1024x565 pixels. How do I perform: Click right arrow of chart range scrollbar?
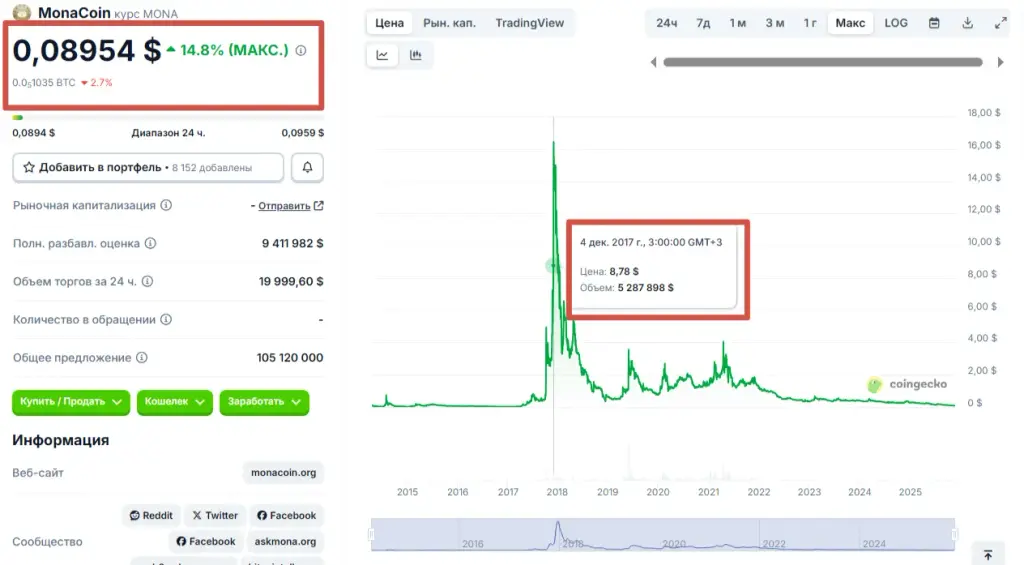tap(1000, 62)
